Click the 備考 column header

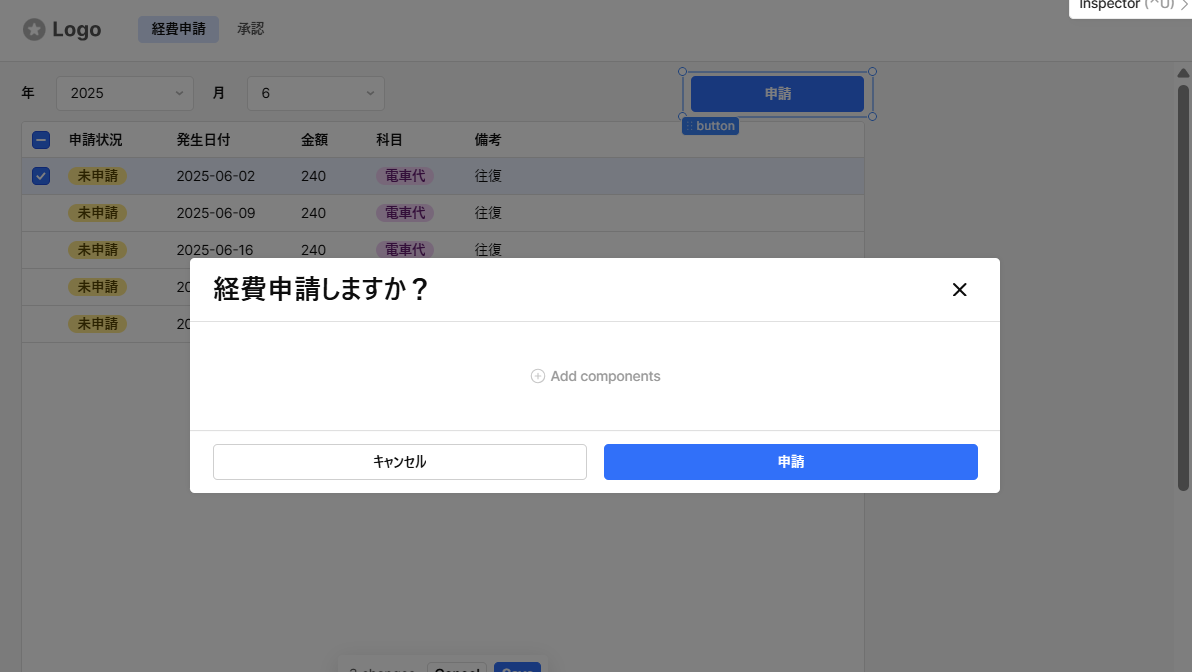point(488,140)
